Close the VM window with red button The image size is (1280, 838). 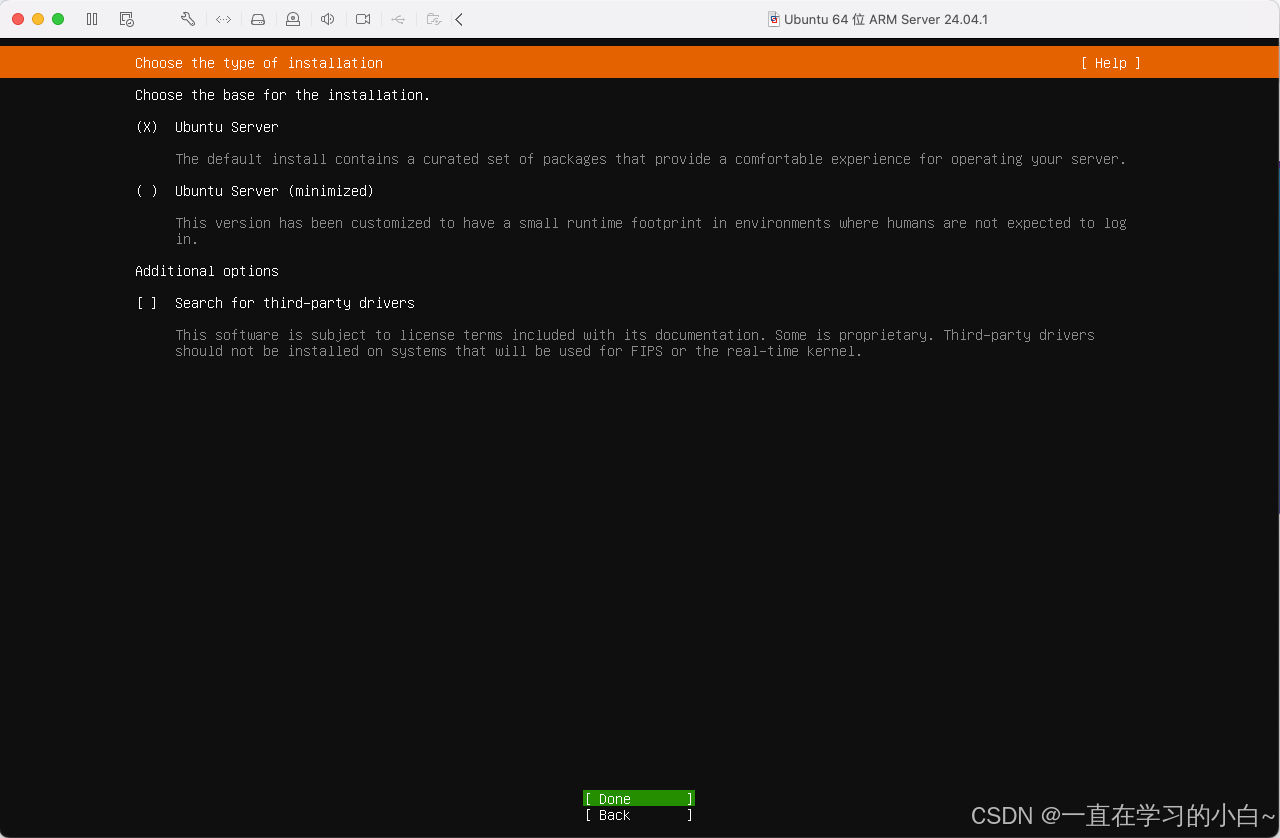[x=19, y=19]
